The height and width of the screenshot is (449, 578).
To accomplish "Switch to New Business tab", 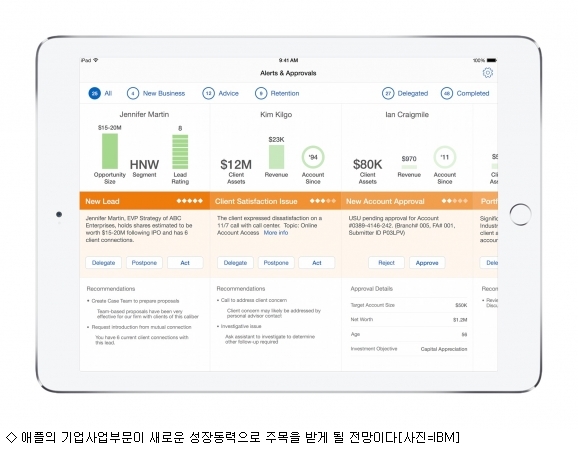I will tap(156, 93).
